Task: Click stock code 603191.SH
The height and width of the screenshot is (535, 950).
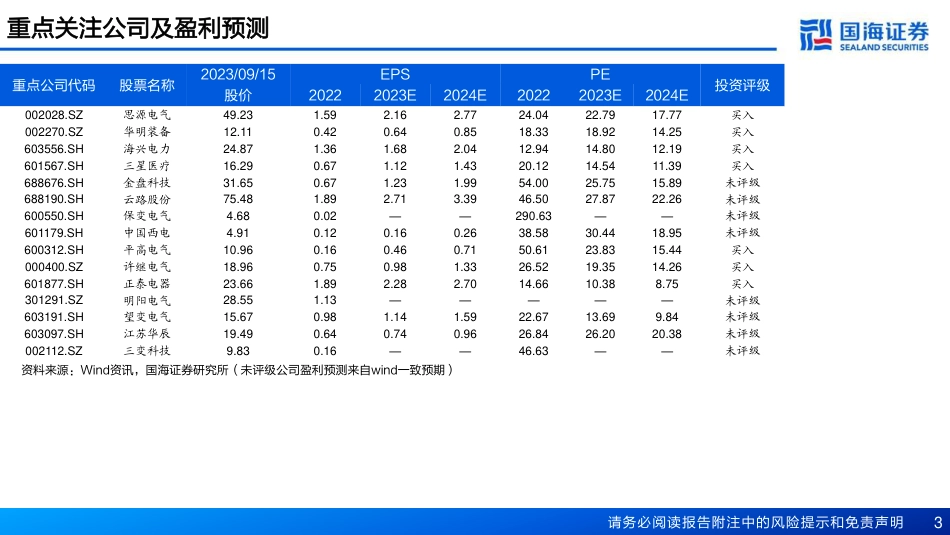Action: coord(54,317)
